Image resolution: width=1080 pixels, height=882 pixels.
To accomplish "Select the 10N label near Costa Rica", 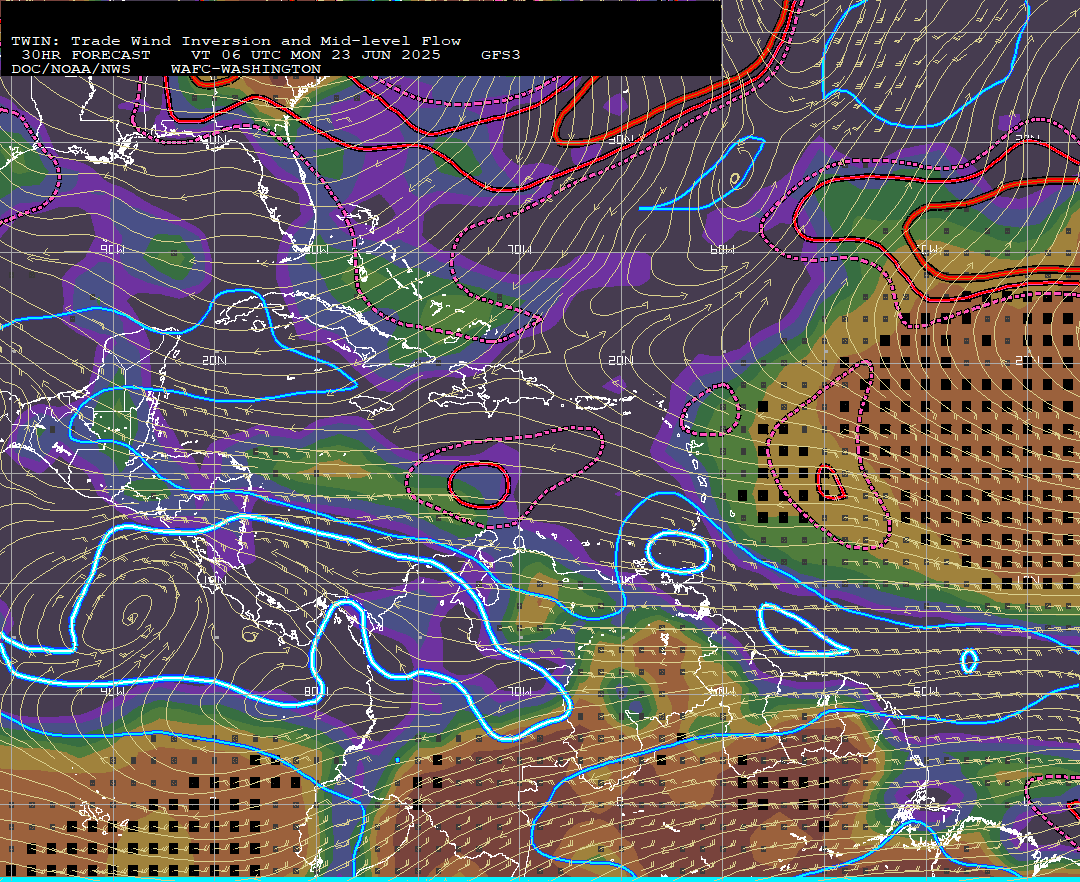I will [x=214, y=580].
